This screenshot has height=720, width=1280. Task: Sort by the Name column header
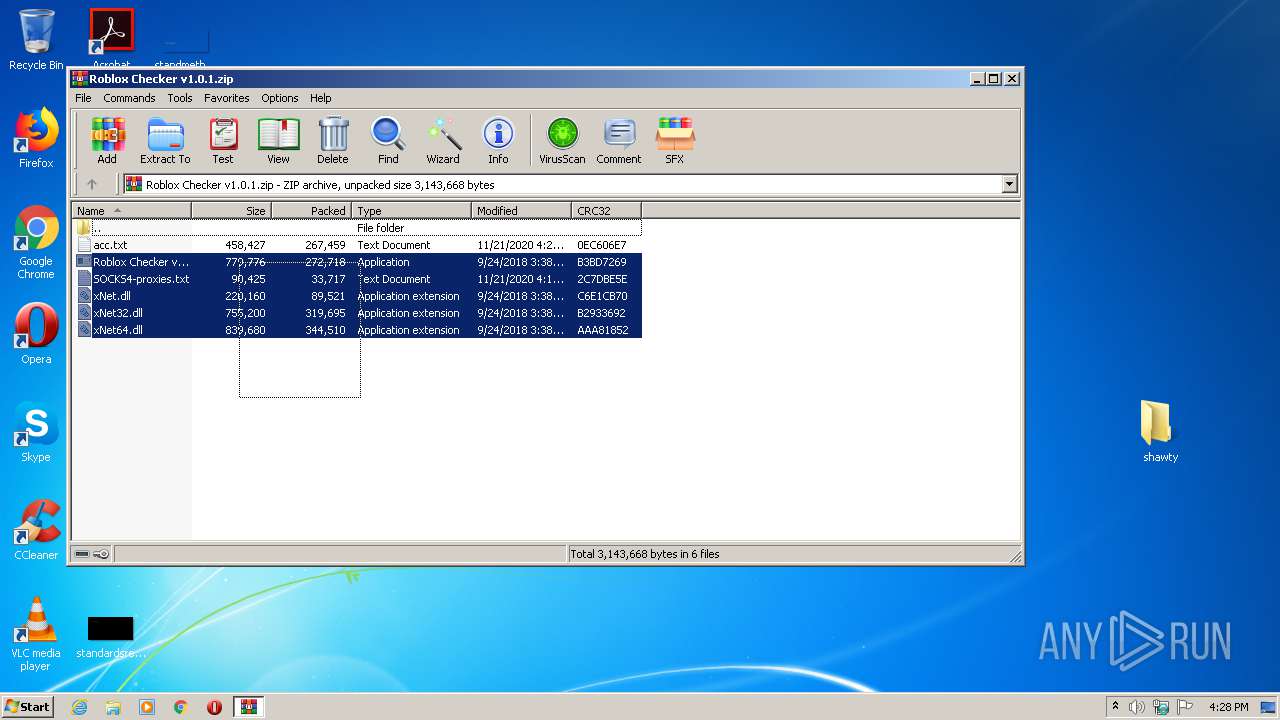click(x=131, y=210)
